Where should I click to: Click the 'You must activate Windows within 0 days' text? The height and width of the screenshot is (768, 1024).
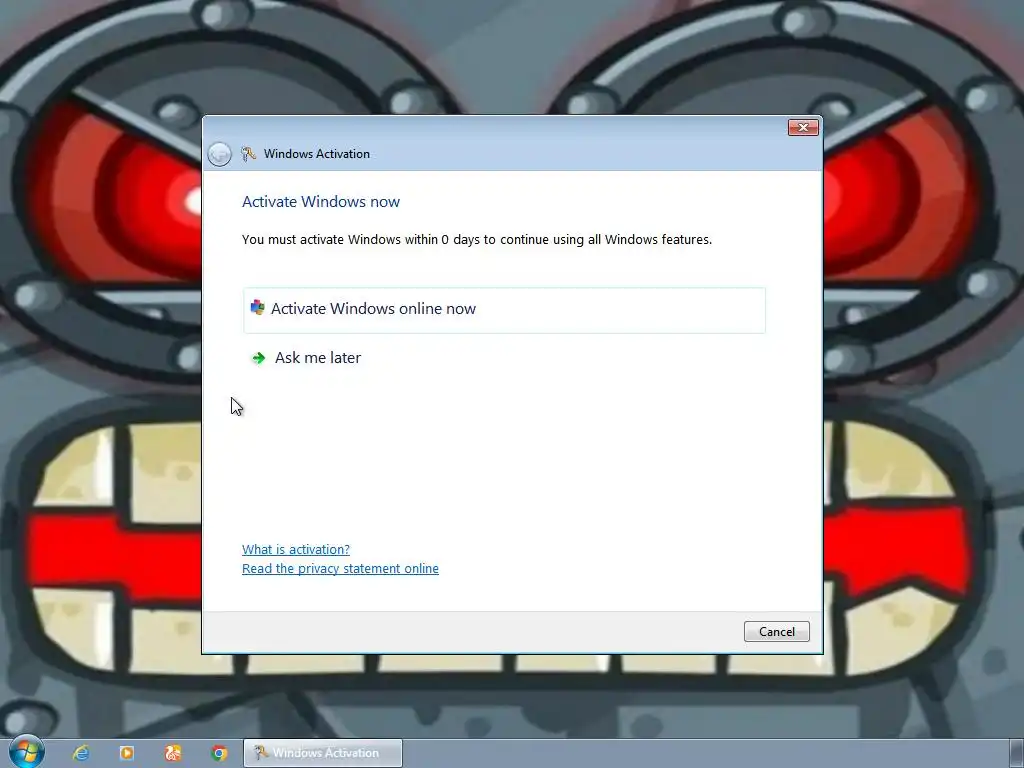477,240
